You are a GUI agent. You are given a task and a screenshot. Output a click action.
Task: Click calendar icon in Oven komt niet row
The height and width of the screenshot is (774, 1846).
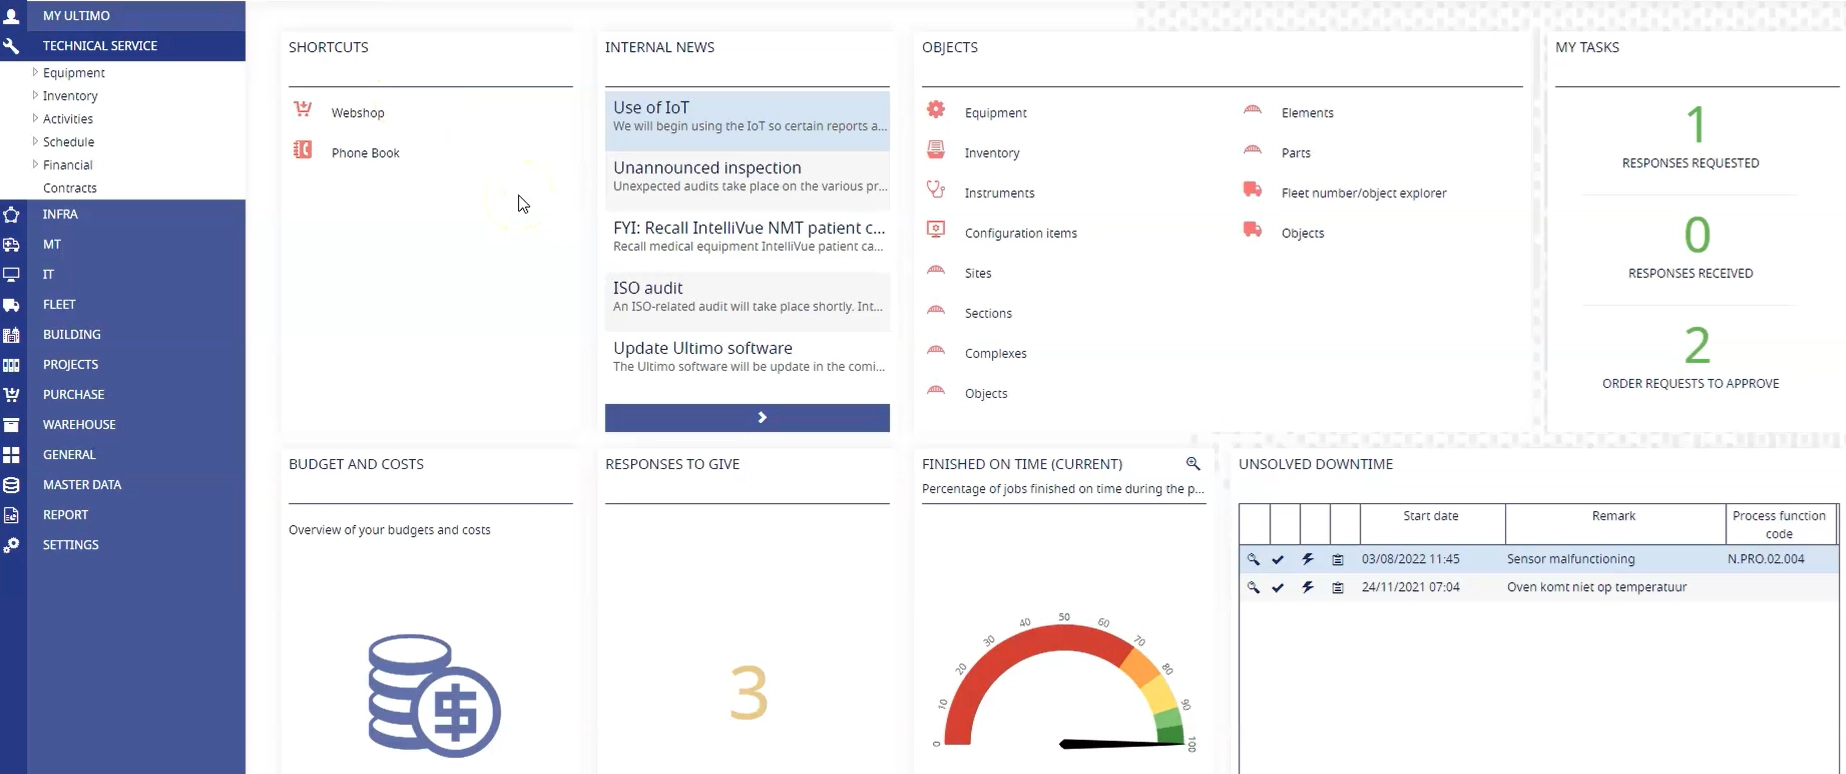[1338, 587]
